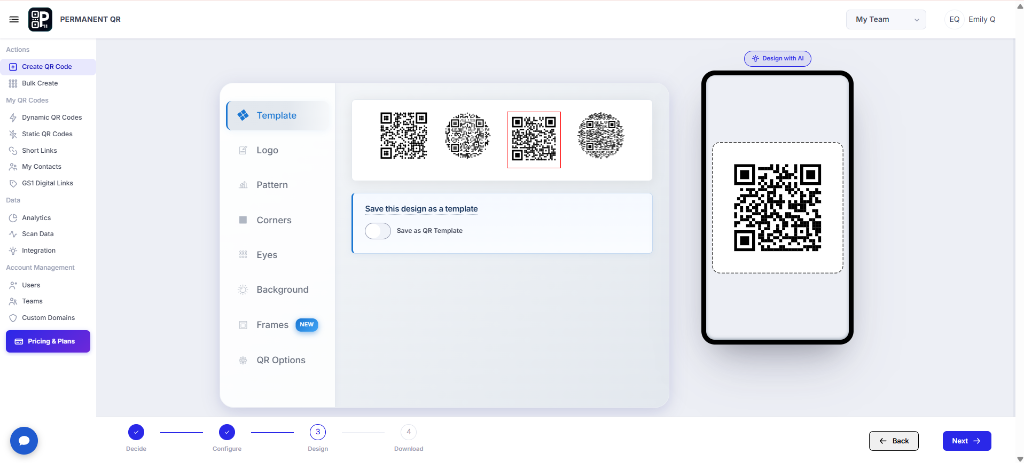The image size is (1024, 463).
Task: Click the Custom Domains shield icon
Action: (13, 318)
